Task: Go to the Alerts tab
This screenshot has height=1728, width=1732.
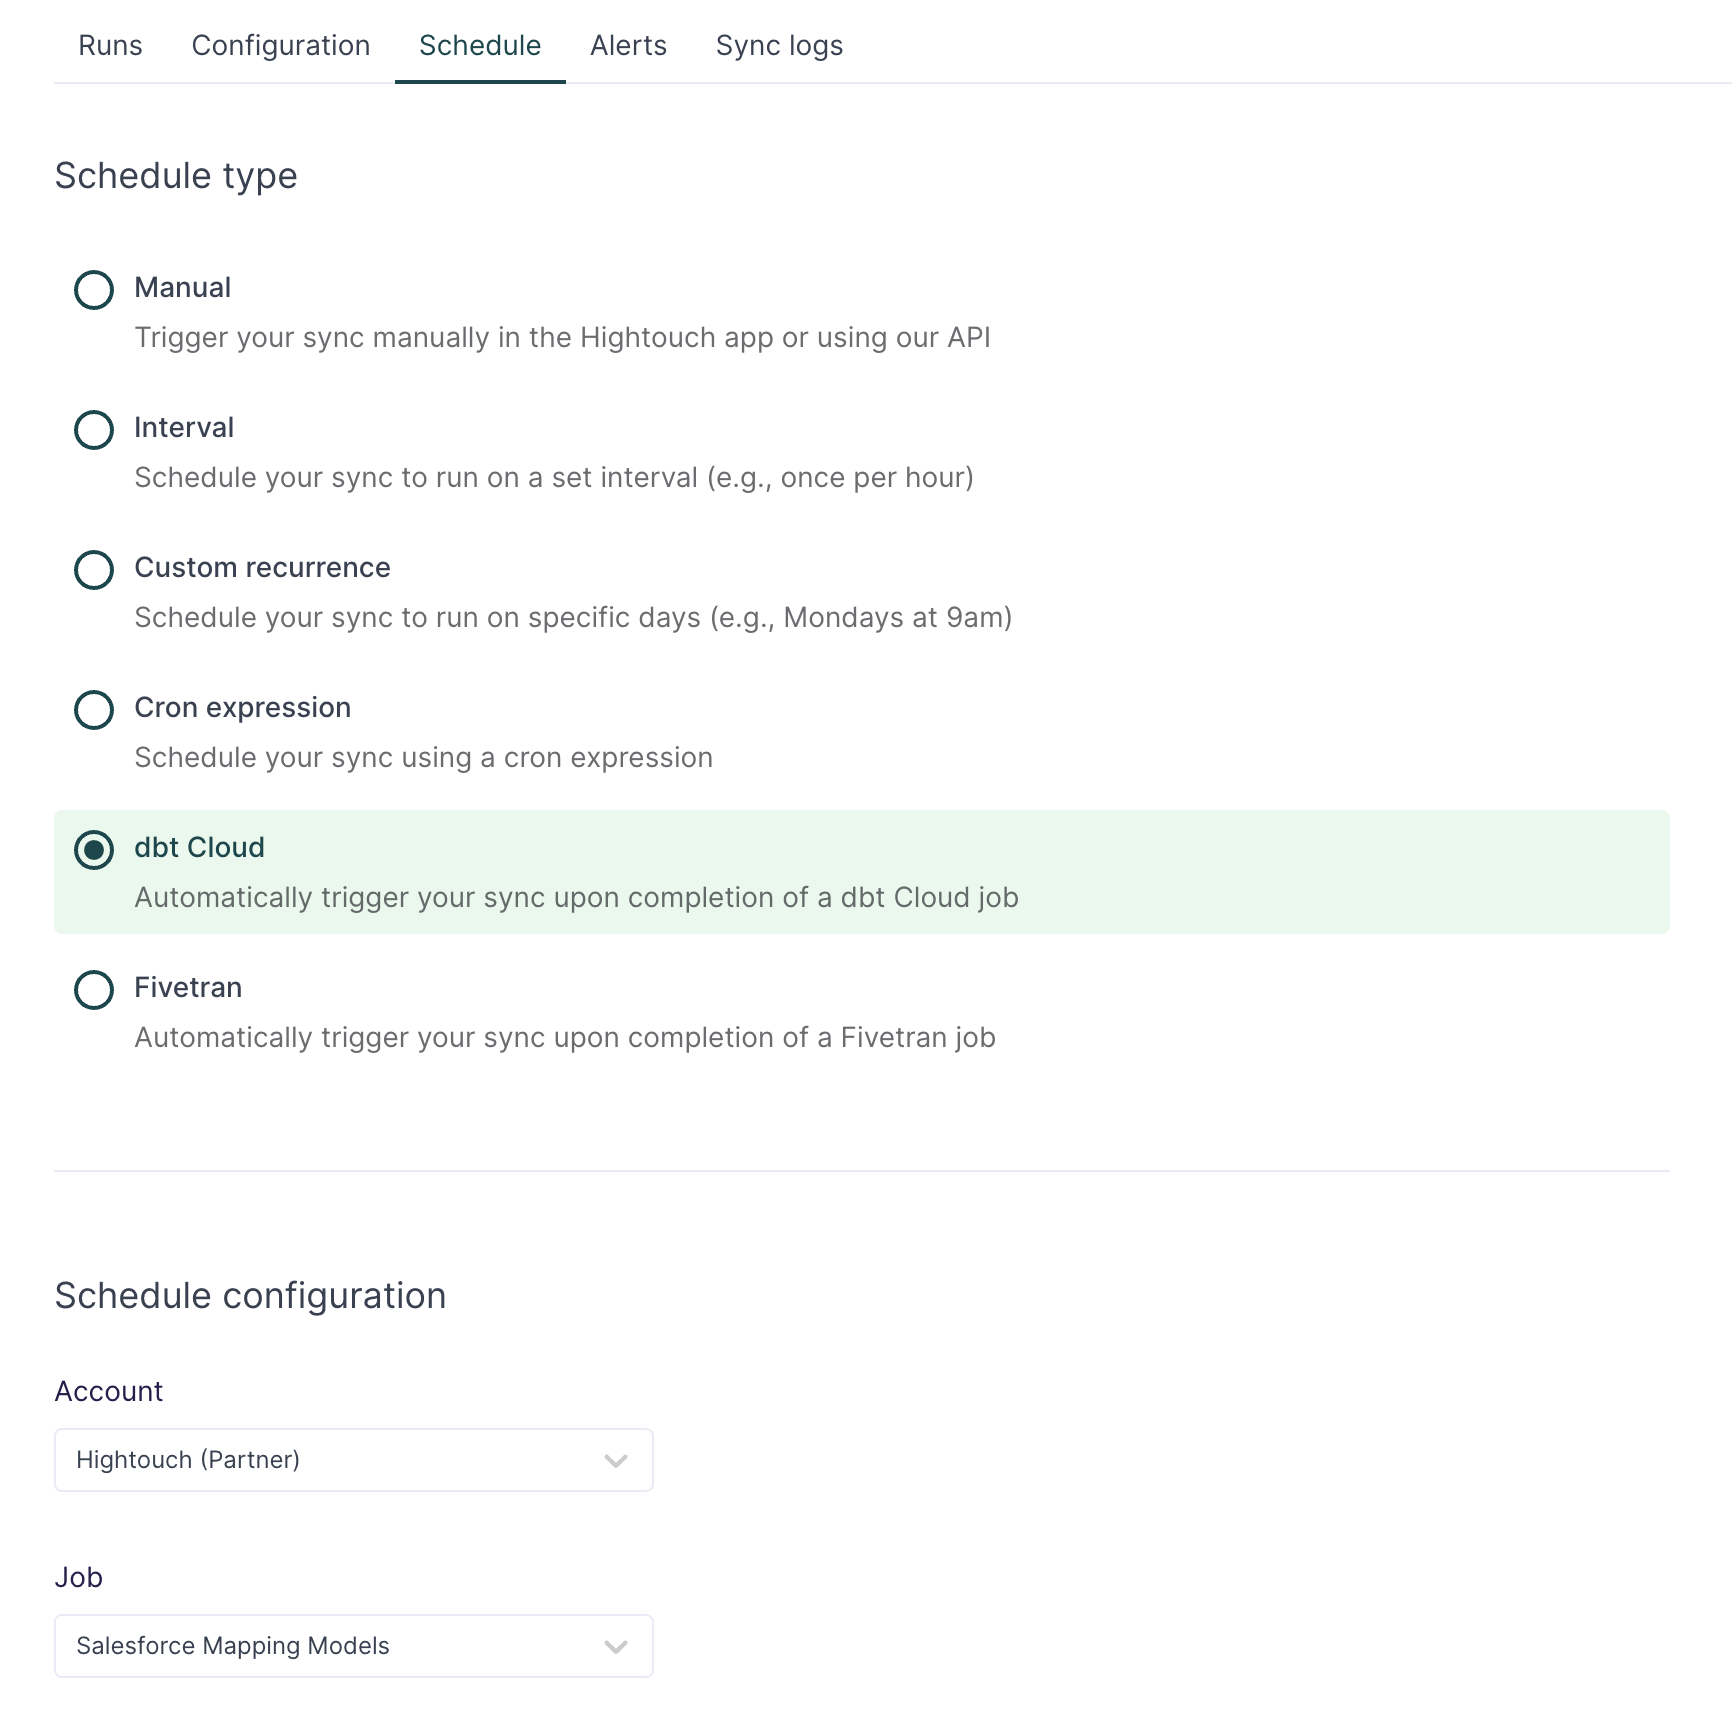Action: (x=628, y=46)
